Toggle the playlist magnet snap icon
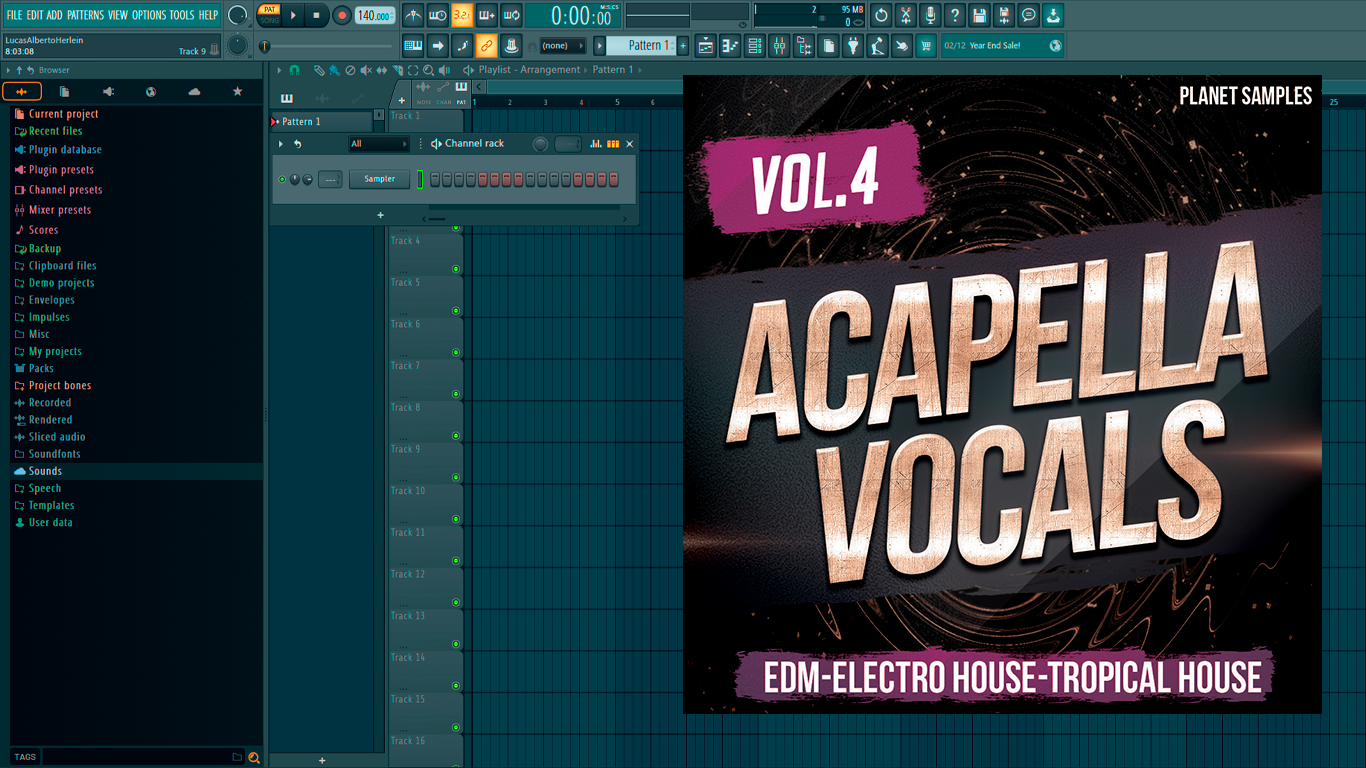Viewport: 1366px width, 768px height. point(294,70)
